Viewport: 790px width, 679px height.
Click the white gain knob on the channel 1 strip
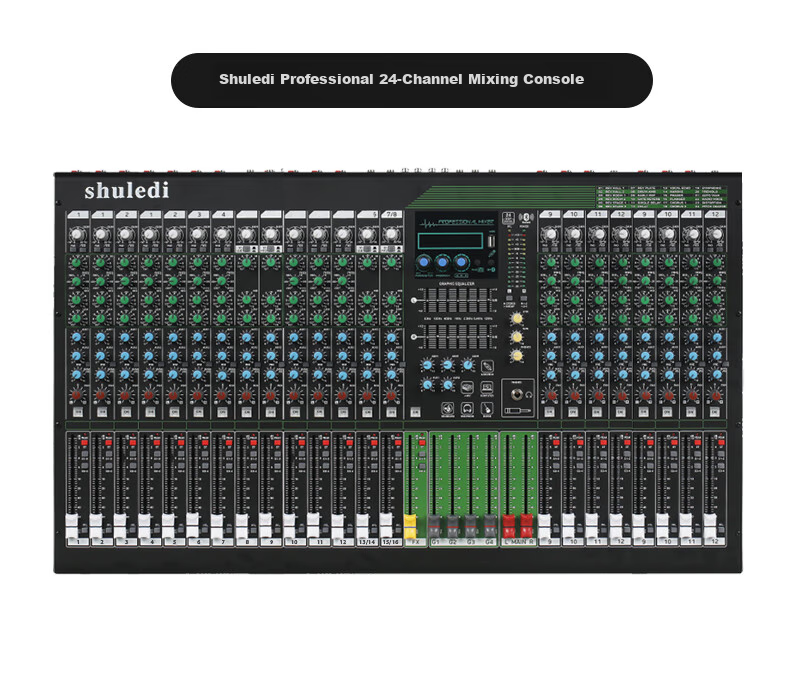click(x=77, y=234)
